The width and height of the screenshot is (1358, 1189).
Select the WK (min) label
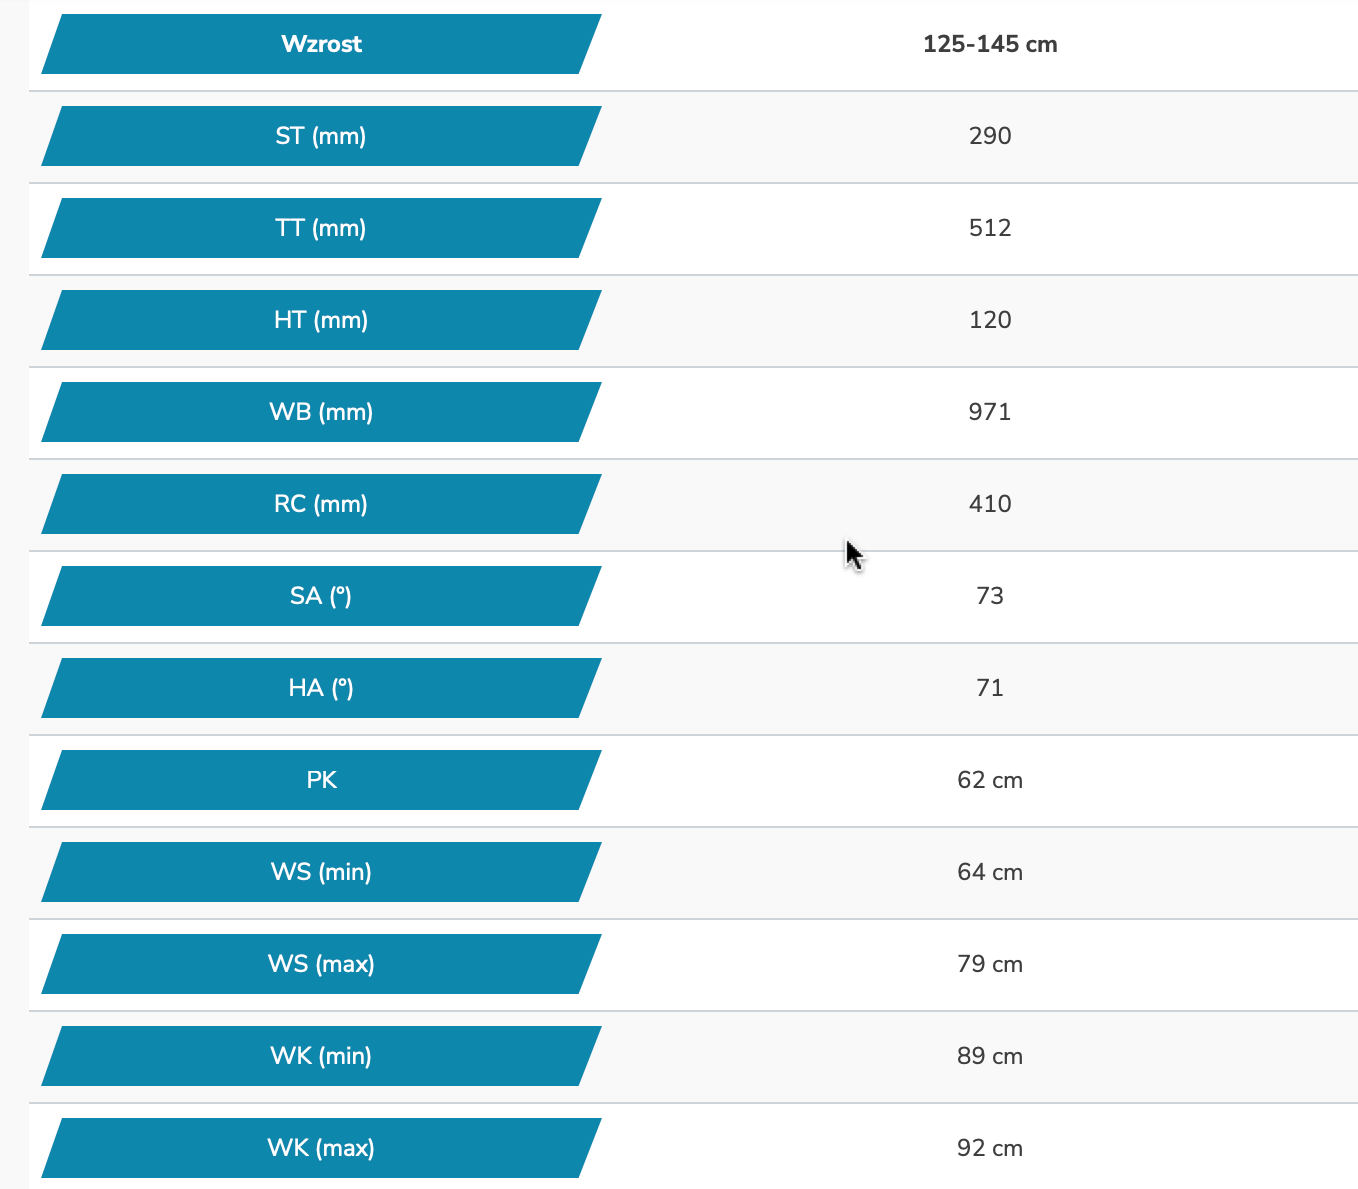(x=321, y=1056)
